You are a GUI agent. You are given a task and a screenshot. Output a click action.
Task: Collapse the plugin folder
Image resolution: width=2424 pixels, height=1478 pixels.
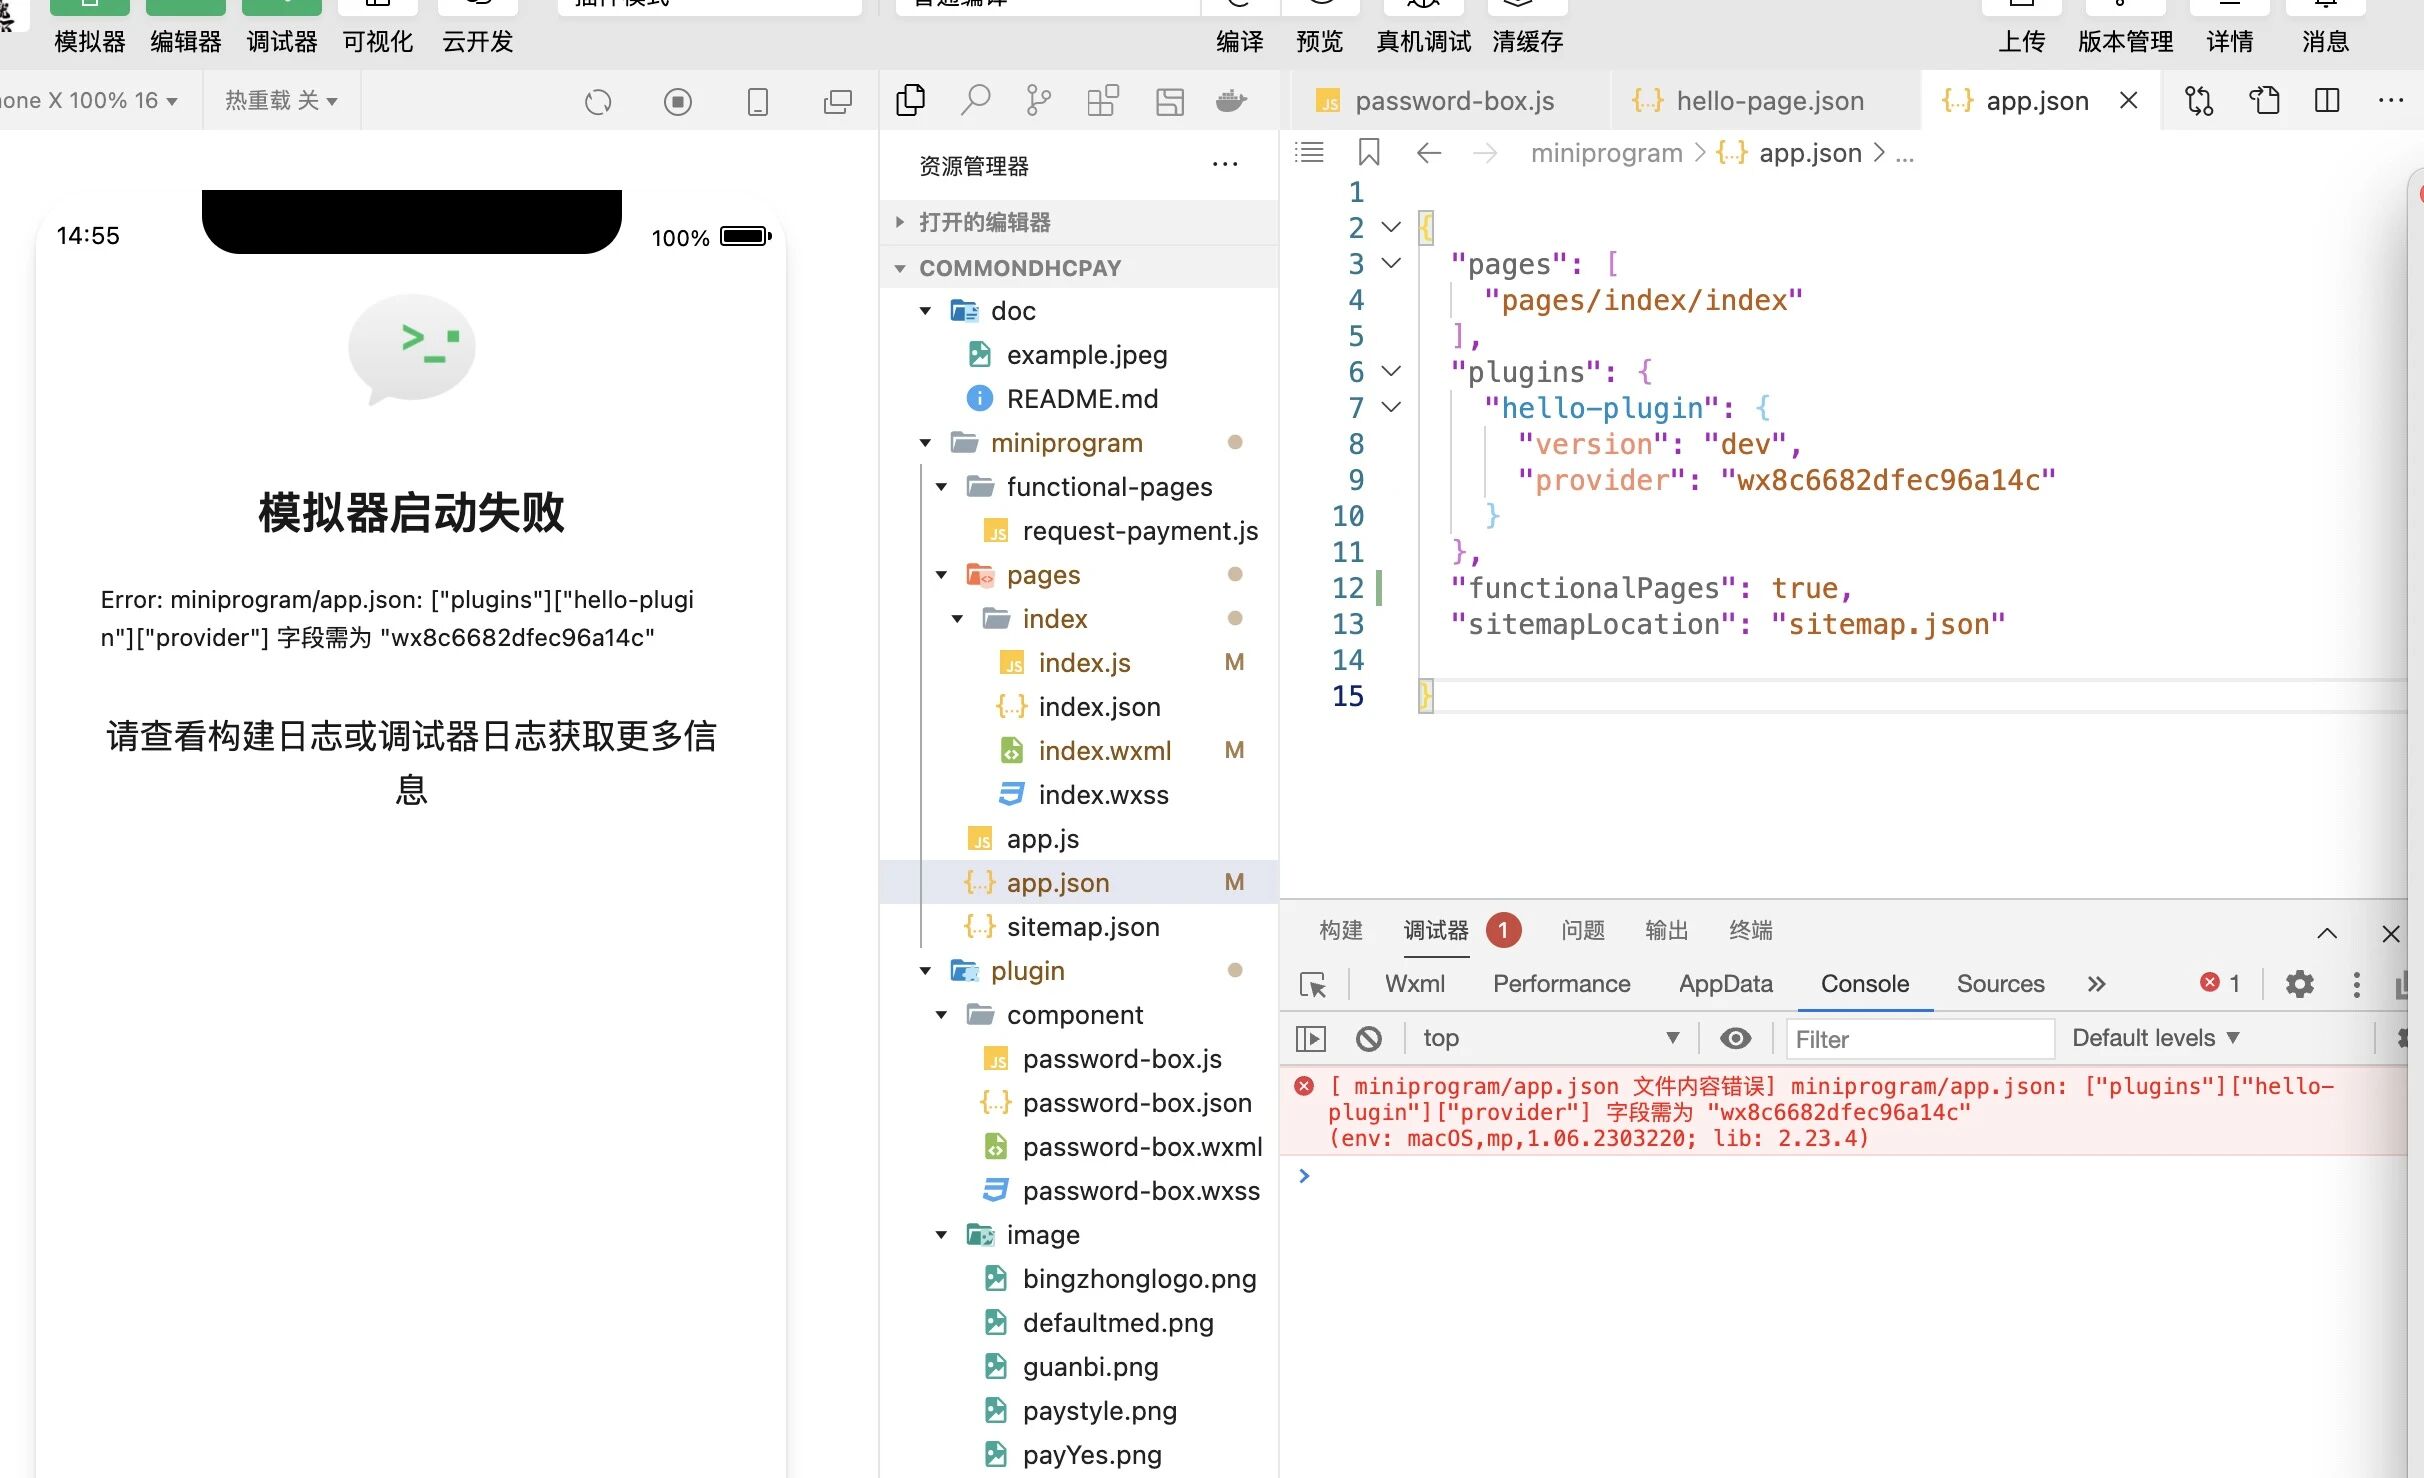(926, 971)
